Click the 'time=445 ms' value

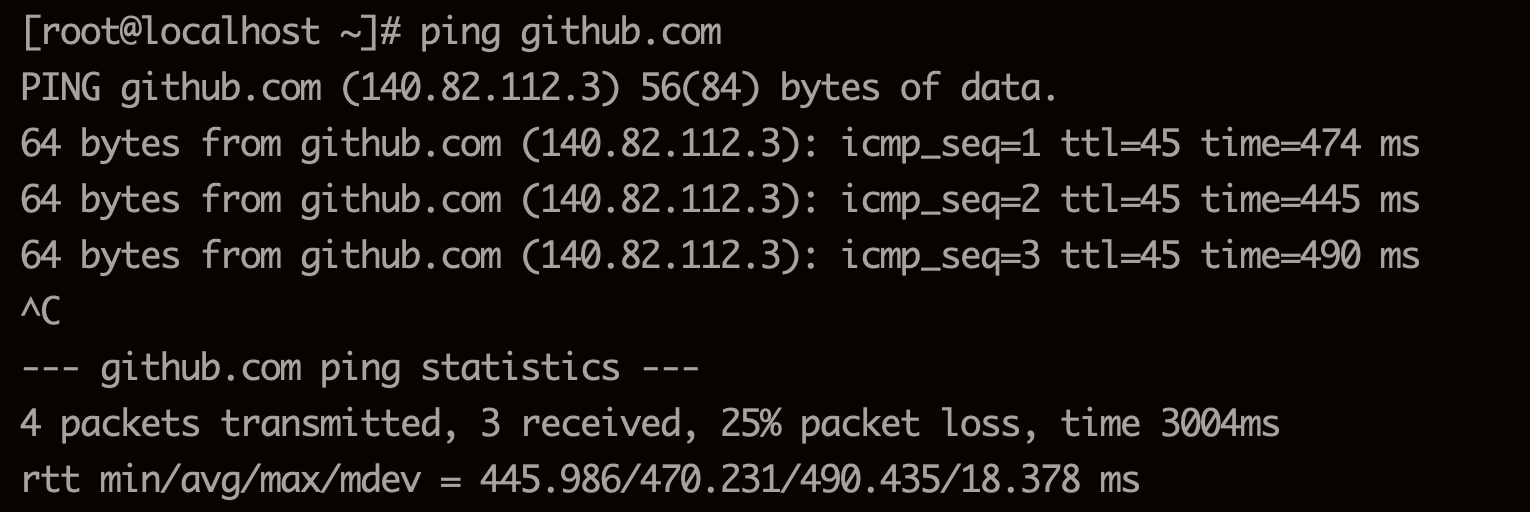(1310, 200)
